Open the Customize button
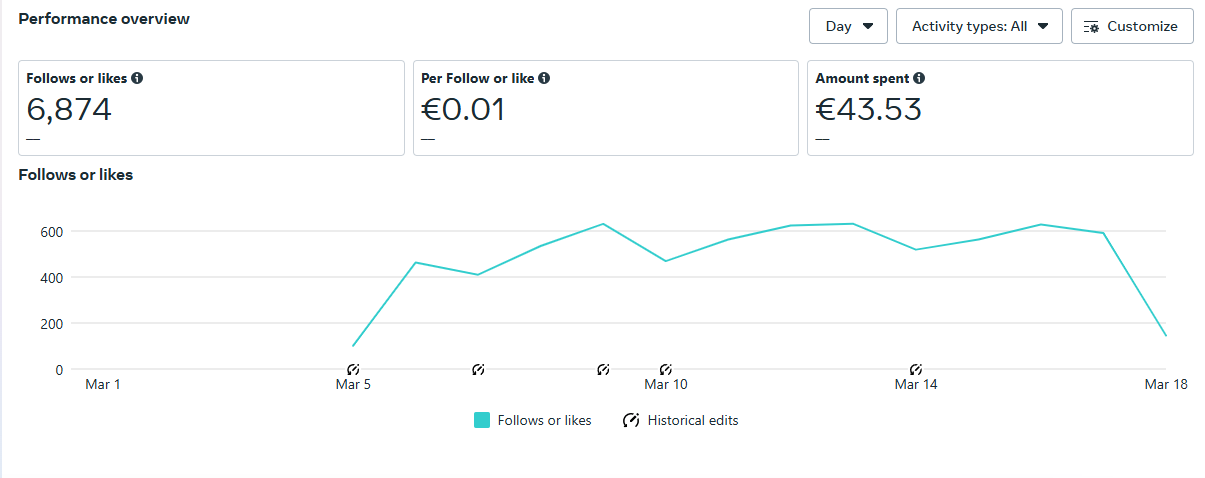1205x478 pixels. tap(1132, 27)
